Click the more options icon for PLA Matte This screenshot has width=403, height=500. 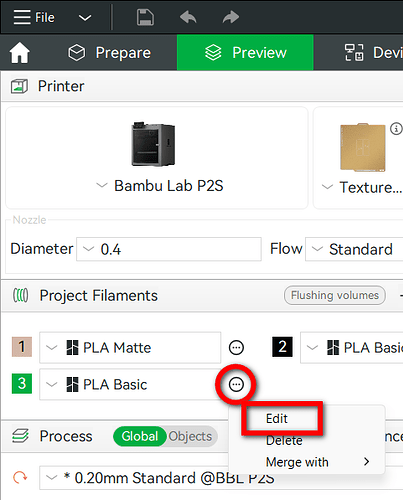click(x=236, y=348)
